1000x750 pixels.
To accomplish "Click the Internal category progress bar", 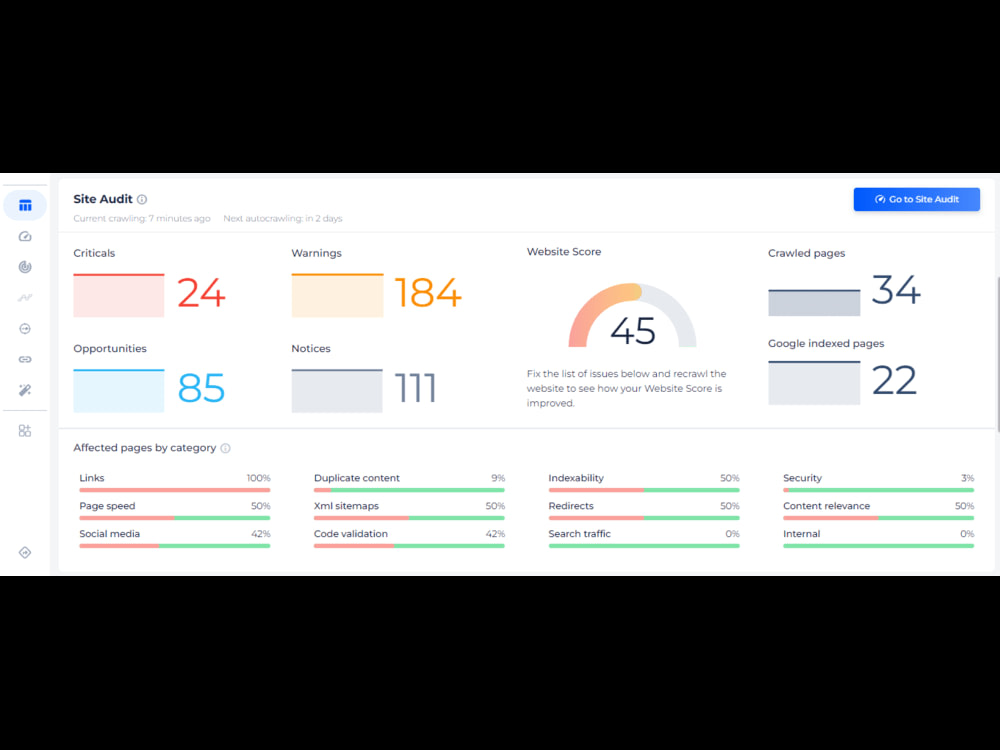I will coord(879,546).
